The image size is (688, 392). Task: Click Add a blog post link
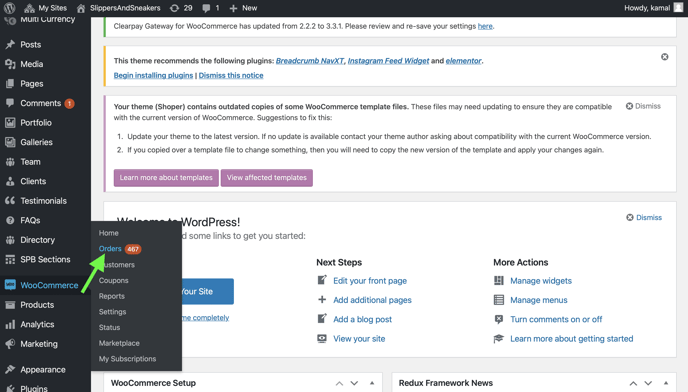click(x=362, y=319)
